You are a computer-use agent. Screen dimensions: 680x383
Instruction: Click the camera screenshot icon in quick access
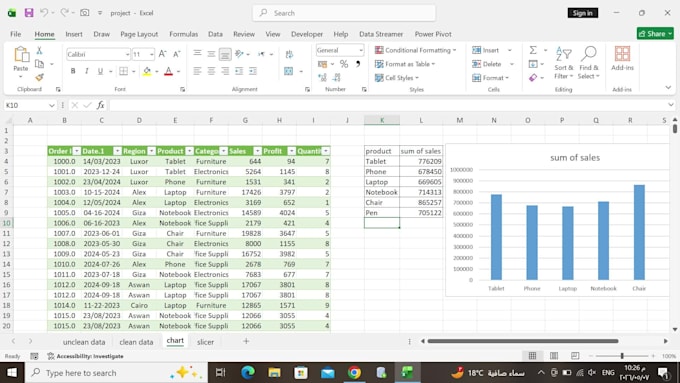85,13
